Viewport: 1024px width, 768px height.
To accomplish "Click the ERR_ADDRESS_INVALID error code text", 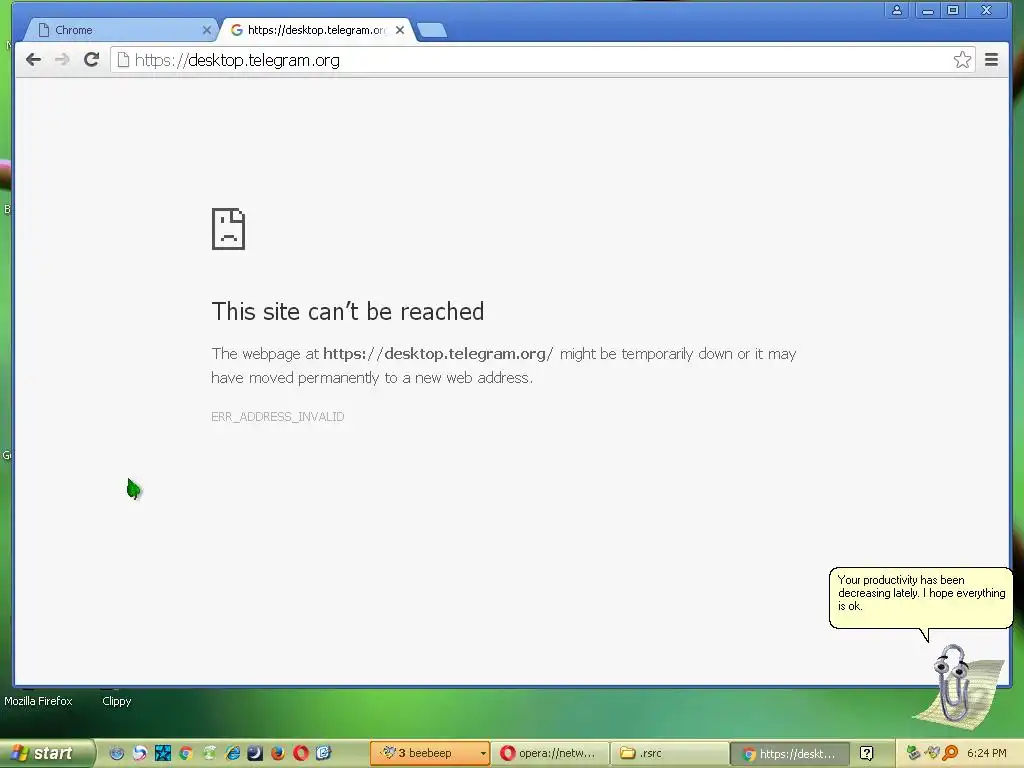I will [x=278, y=417].
